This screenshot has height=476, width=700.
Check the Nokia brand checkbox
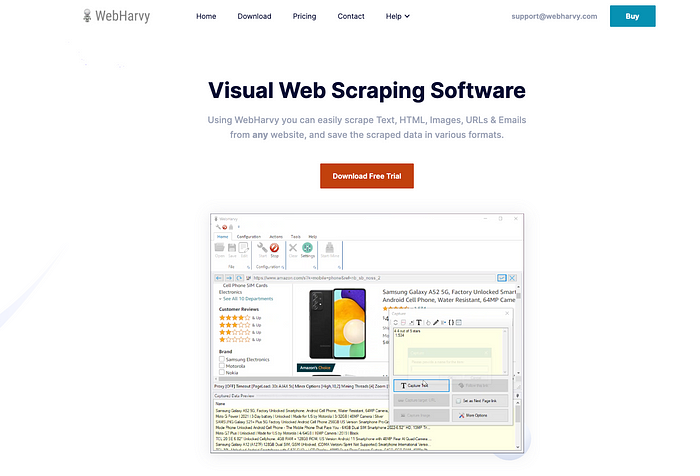[221, 372]
